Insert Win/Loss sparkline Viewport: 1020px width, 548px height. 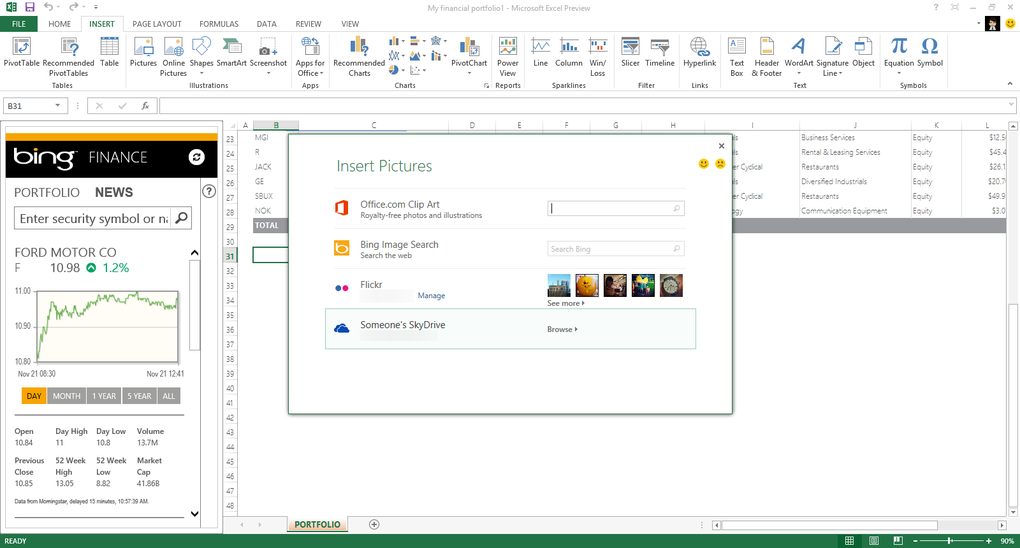(x=598, y=57)
